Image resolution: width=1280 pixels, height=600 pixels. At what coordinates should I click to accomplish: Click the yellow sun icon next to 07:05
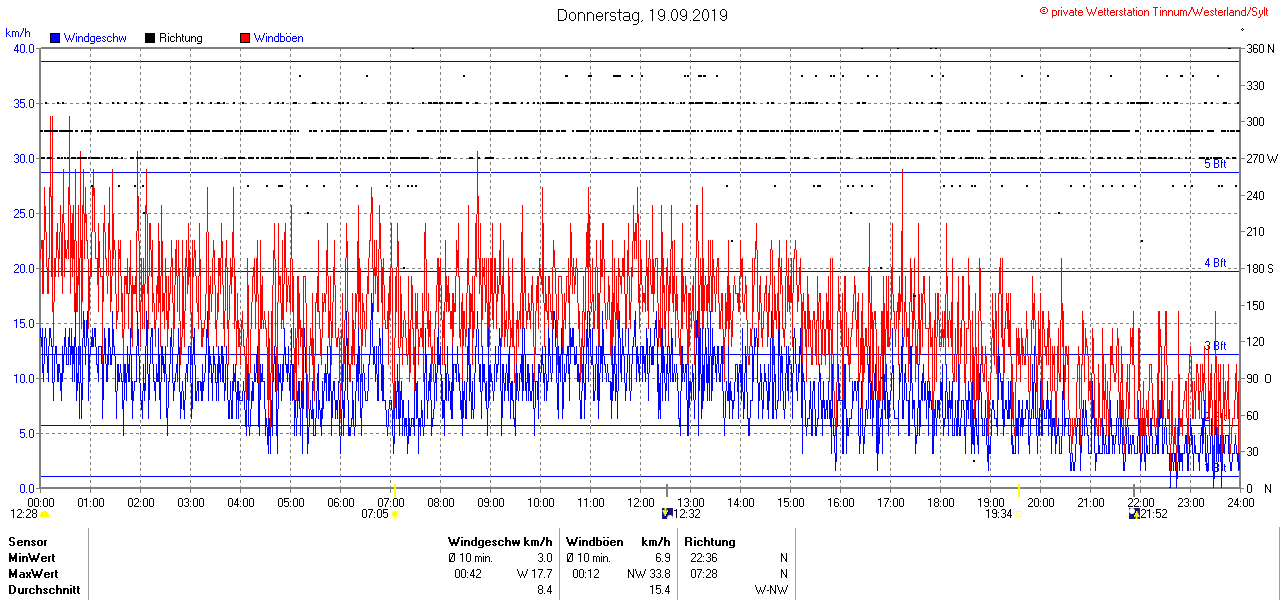395,514
